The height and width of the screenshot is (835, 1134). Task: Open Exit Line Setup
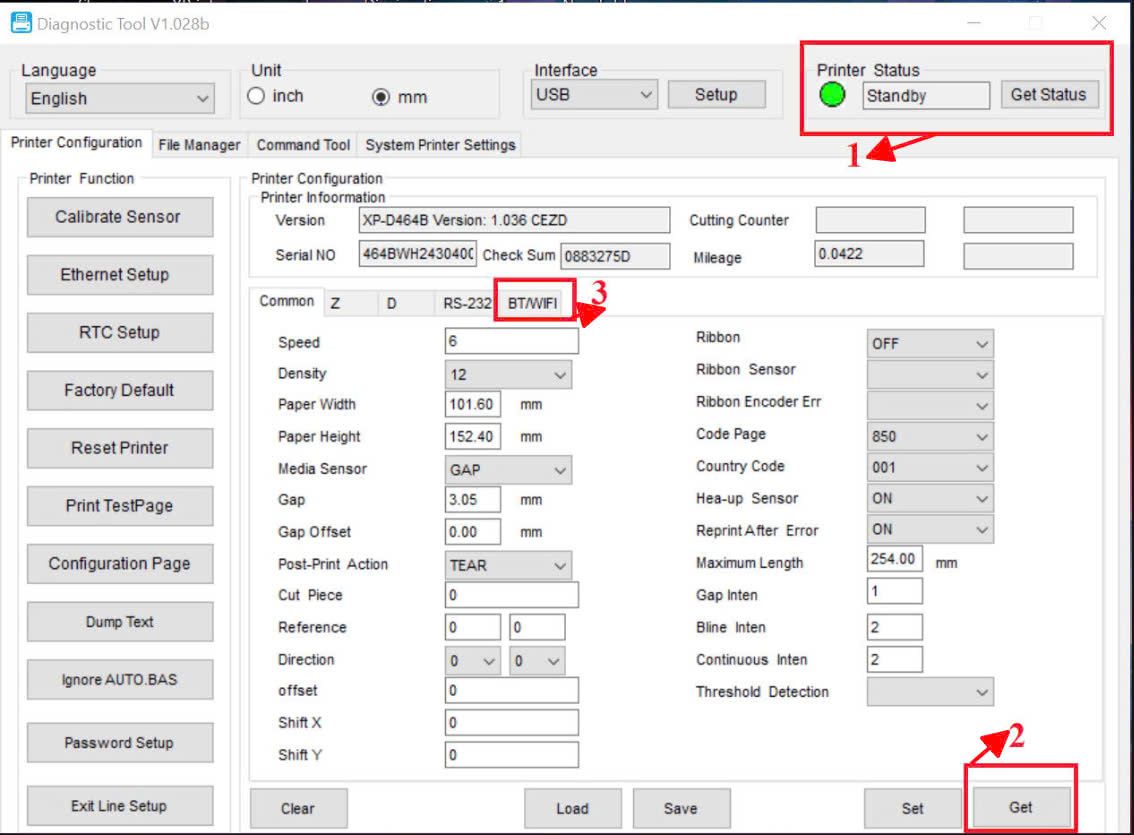click(x=119, y=805)
